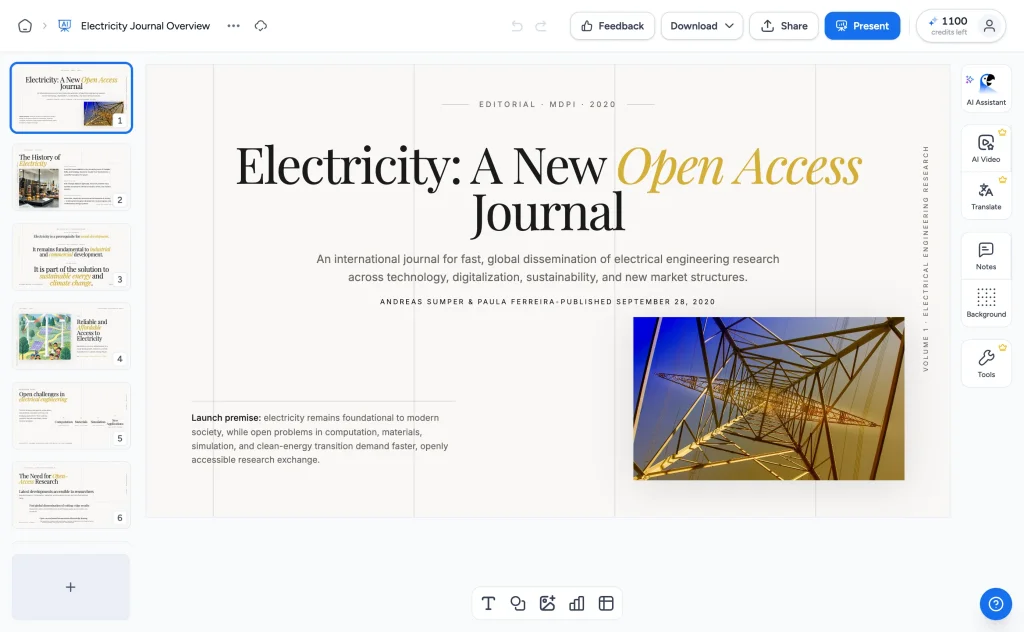Redo the last action
The height and width of the screenshot is (632, 1024).
(x=541, y=26)
